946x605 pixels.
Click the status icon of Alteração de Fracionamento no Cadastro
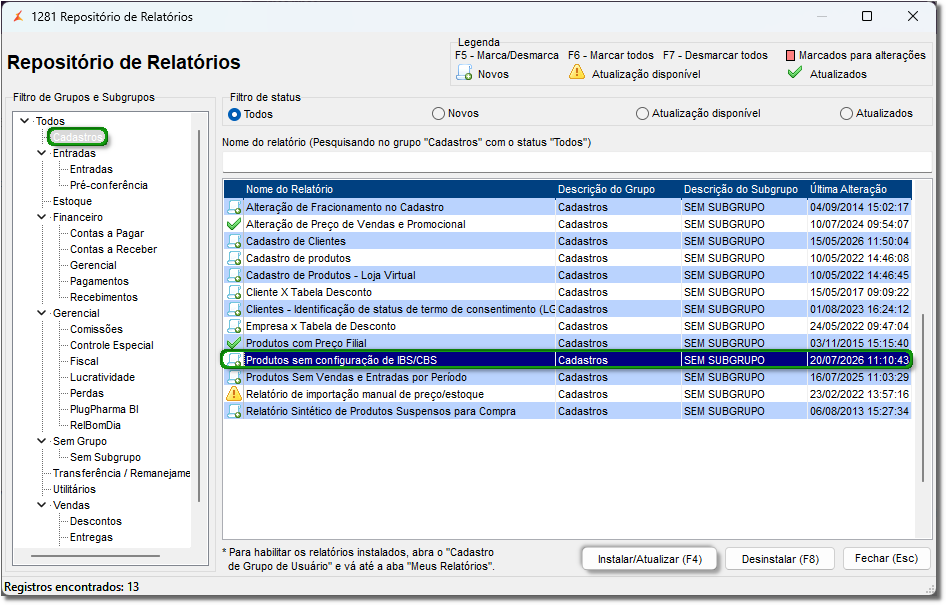point(233,207)
